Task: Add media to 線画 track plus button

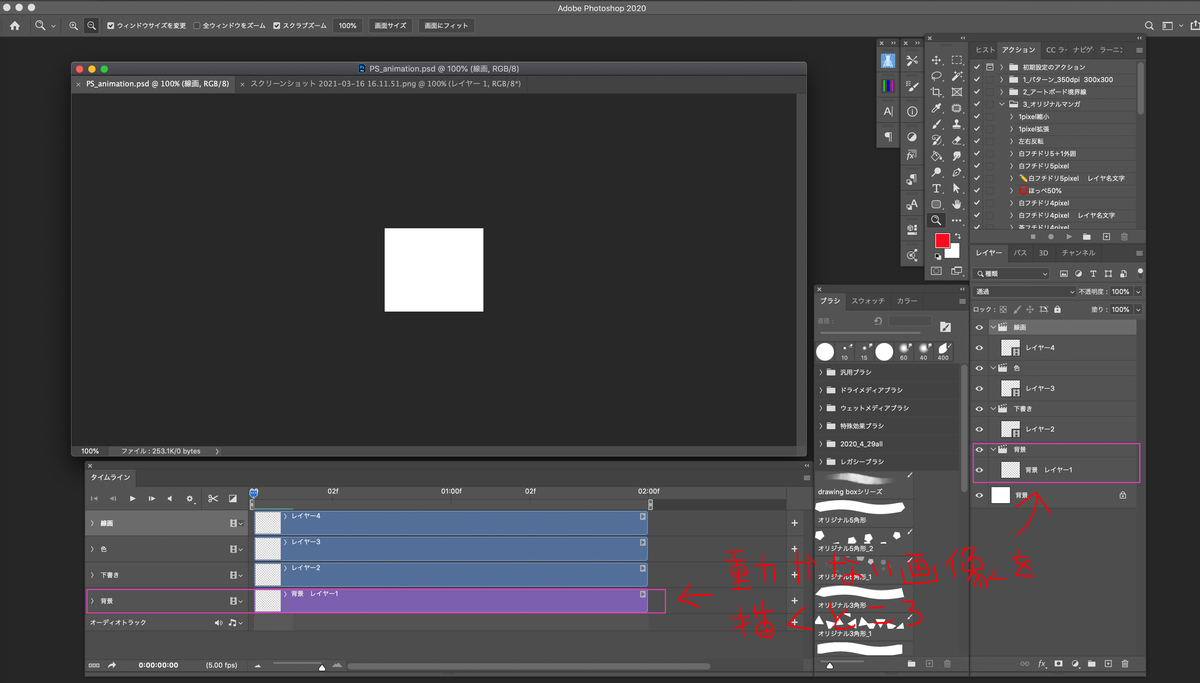Action: tap(795, 523)
